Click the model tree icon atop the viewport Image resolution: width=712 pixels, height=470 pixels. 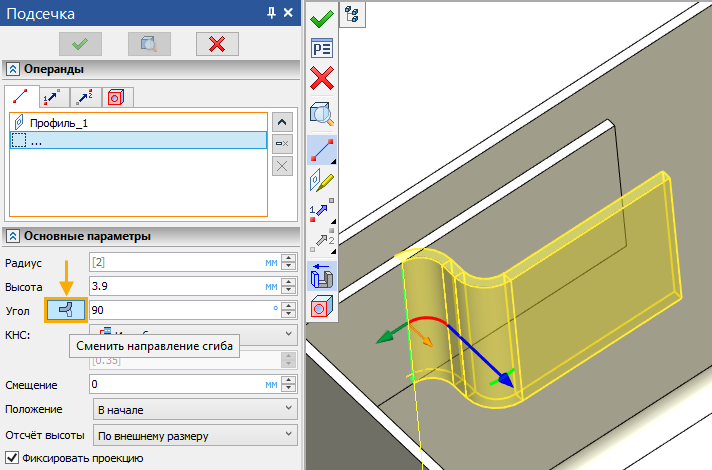click(x=352, y=13)
